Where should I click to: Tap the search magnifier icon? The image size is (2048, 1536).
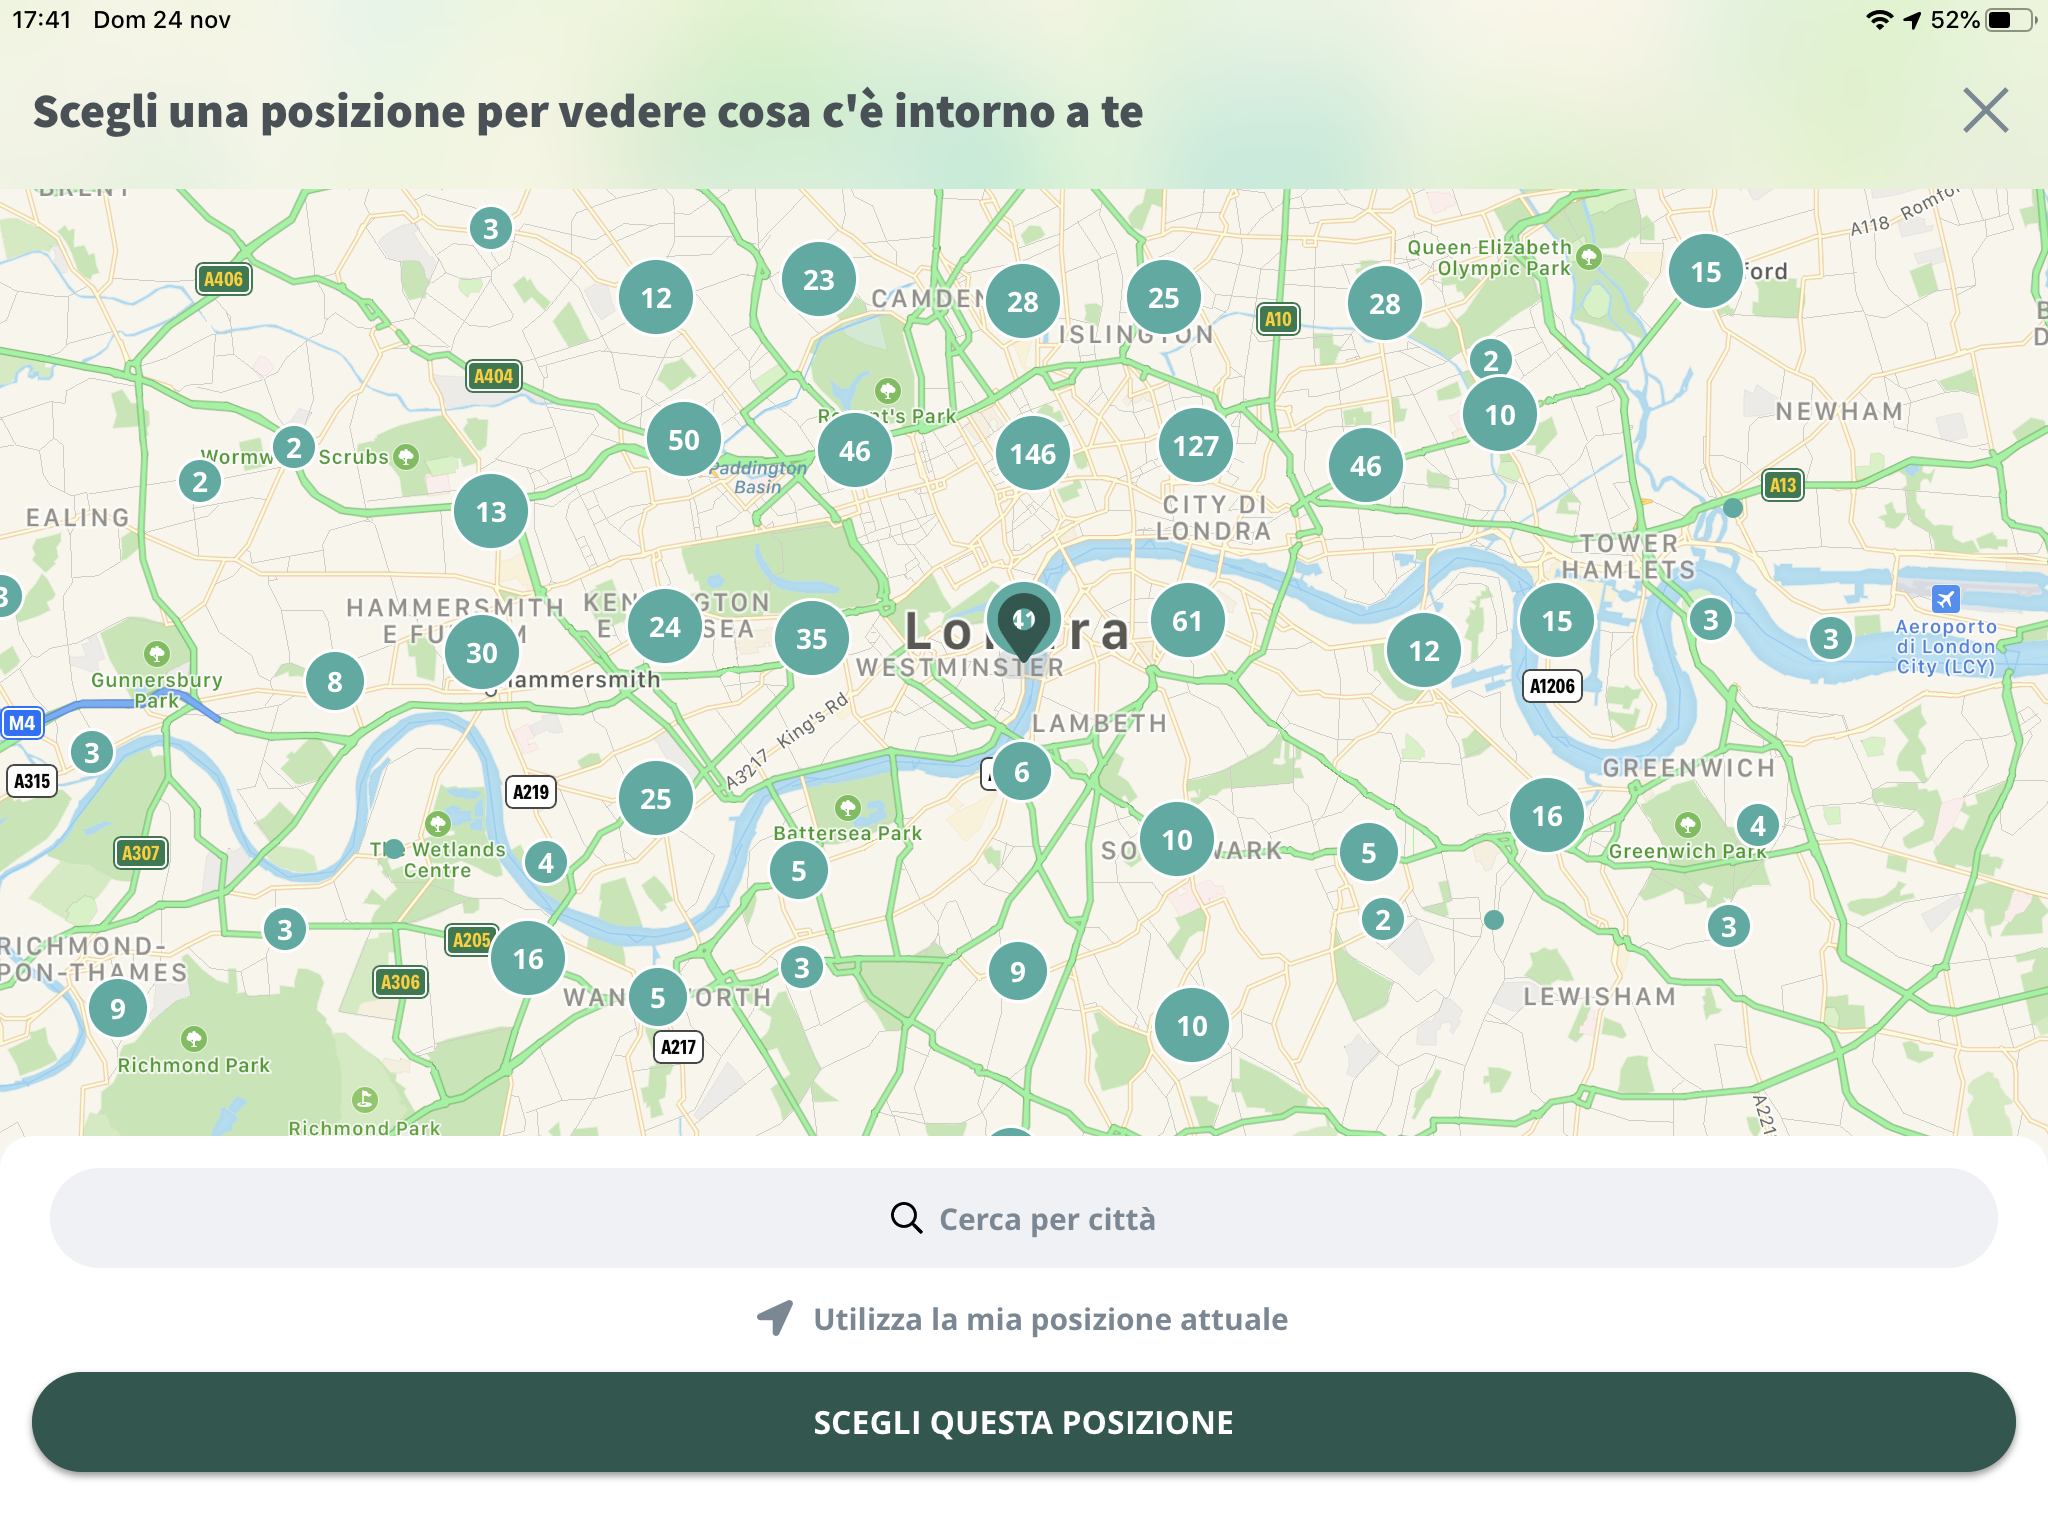[x=906, y=1218]
